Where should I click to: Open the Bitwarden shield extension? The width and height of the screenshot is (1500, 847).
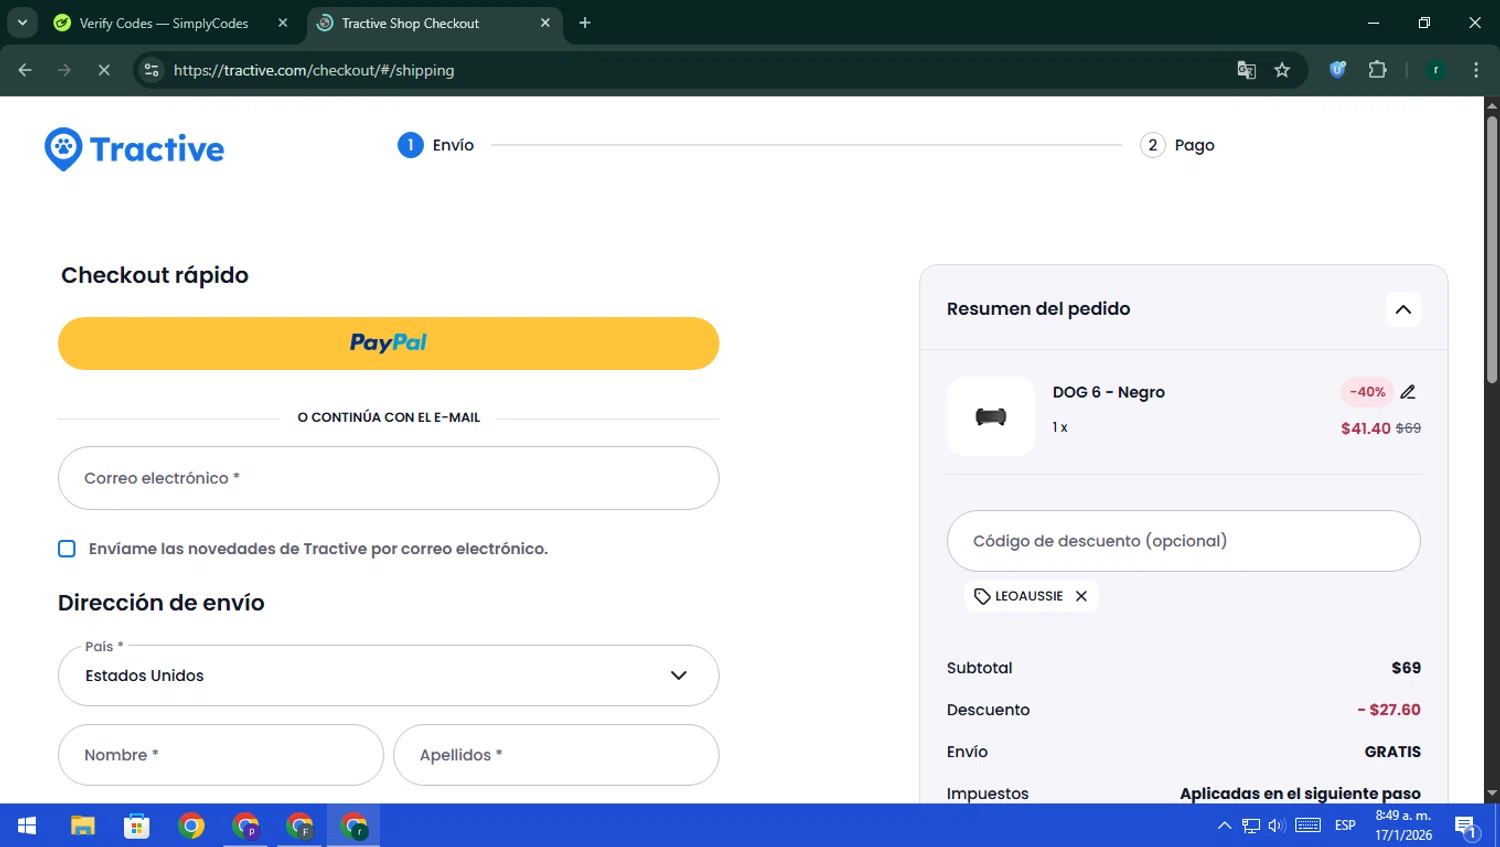click(x=1337, y=70)
